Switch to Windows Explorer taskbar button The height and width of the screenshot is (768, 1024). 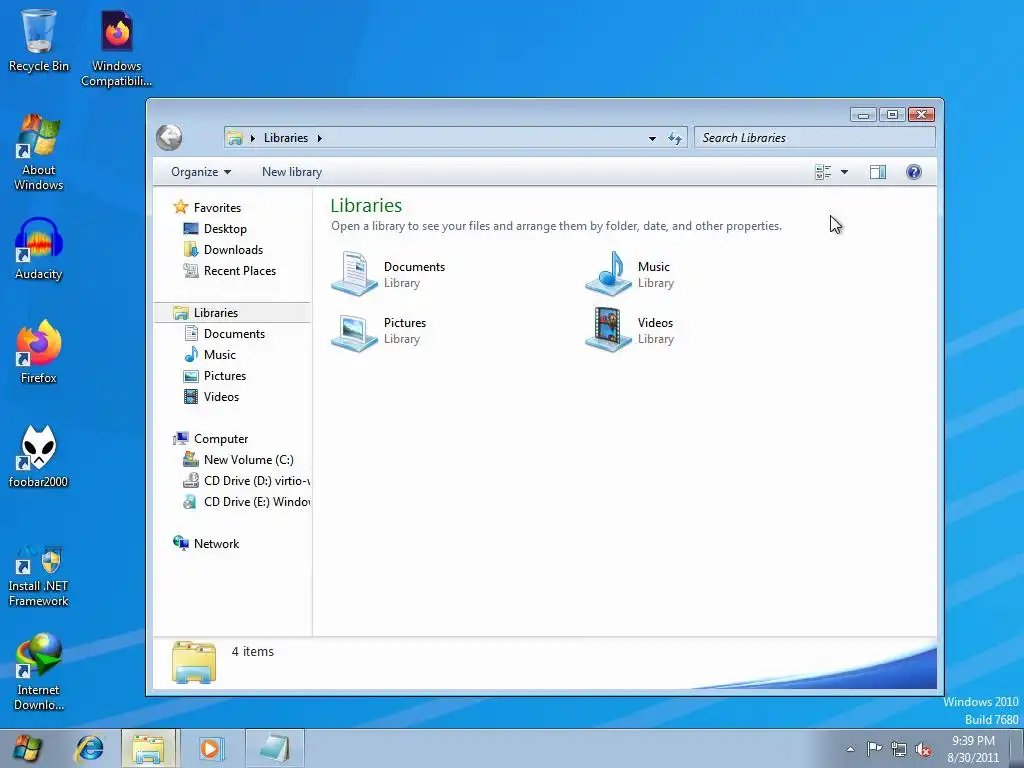[148, 748]
